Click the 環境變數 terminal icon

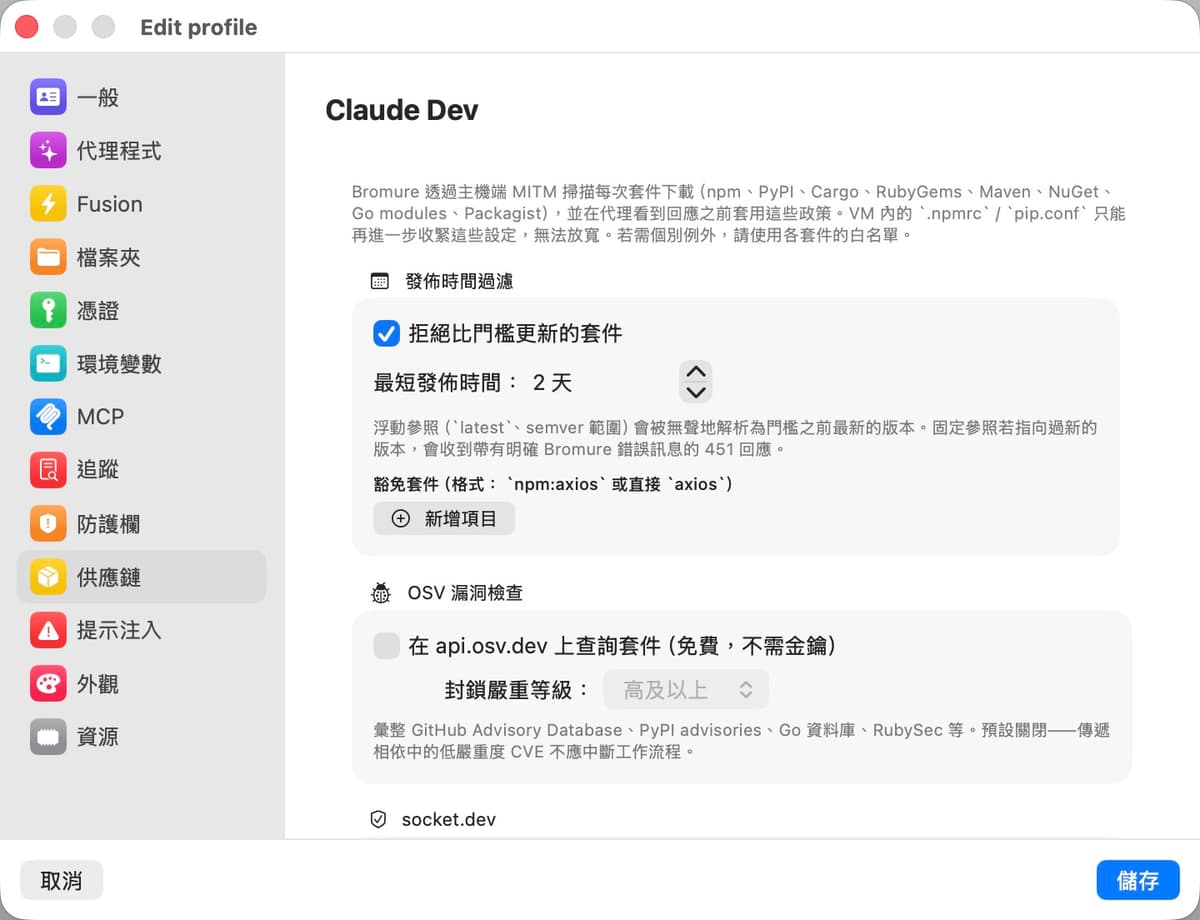pyautogui.click(x=48, y=364)
